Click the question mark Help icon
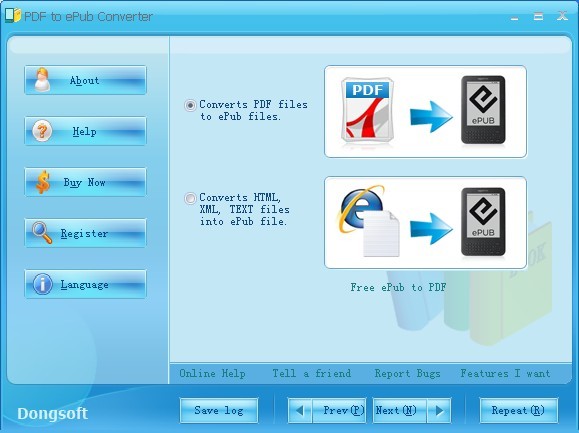 tap(42, 131)
